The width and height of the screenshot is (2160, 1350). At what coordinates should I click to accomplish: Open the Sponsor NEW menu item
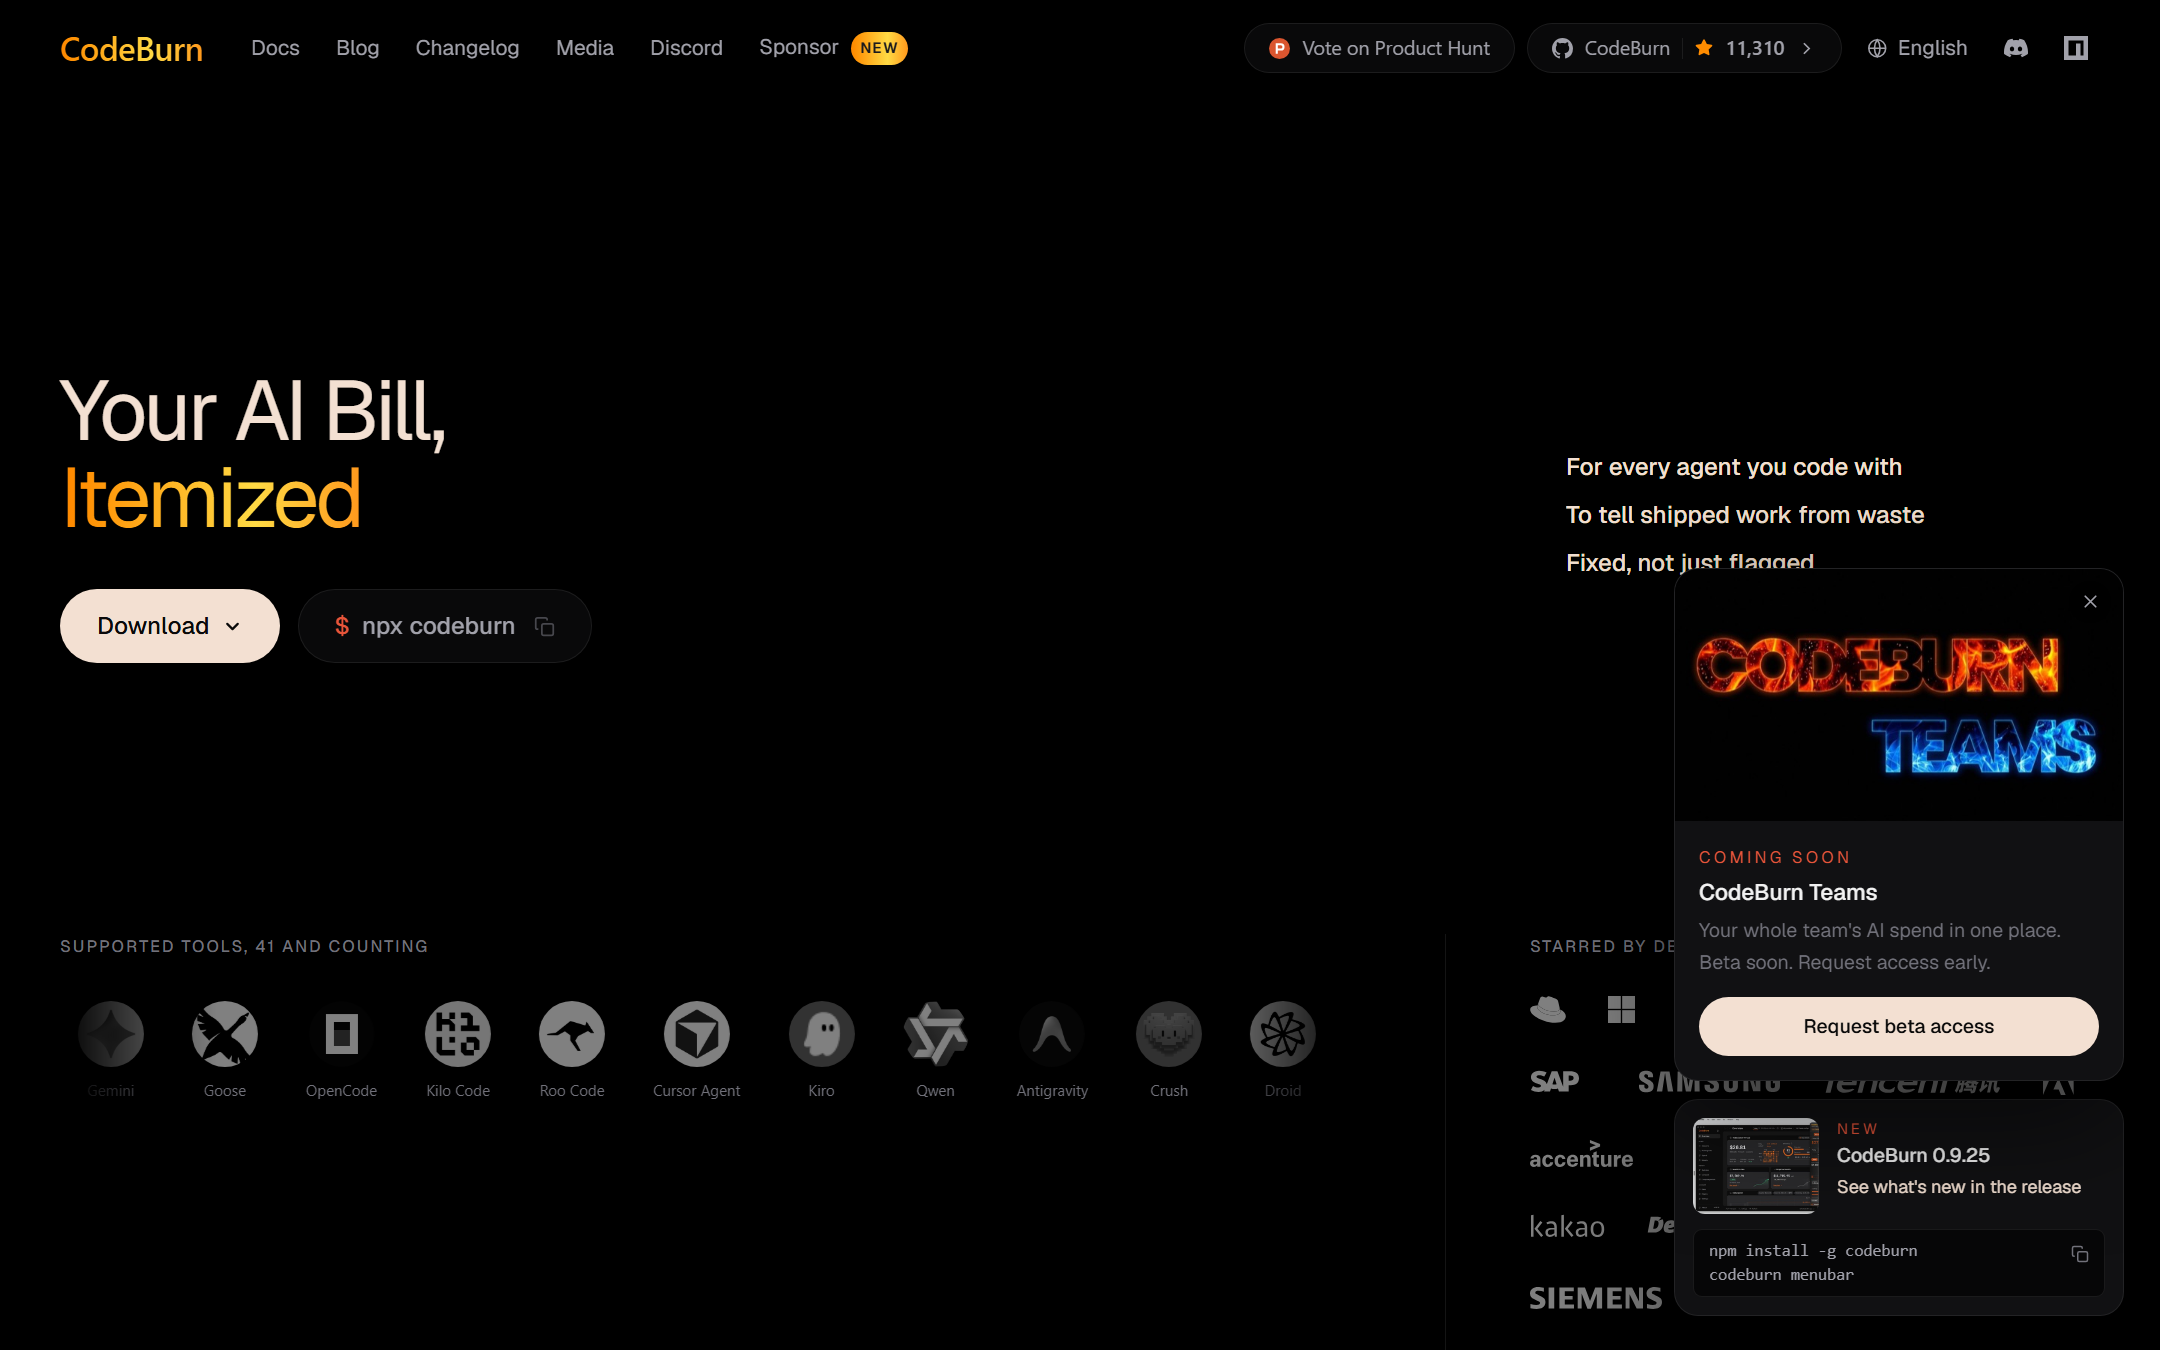[x=832, y=48]
